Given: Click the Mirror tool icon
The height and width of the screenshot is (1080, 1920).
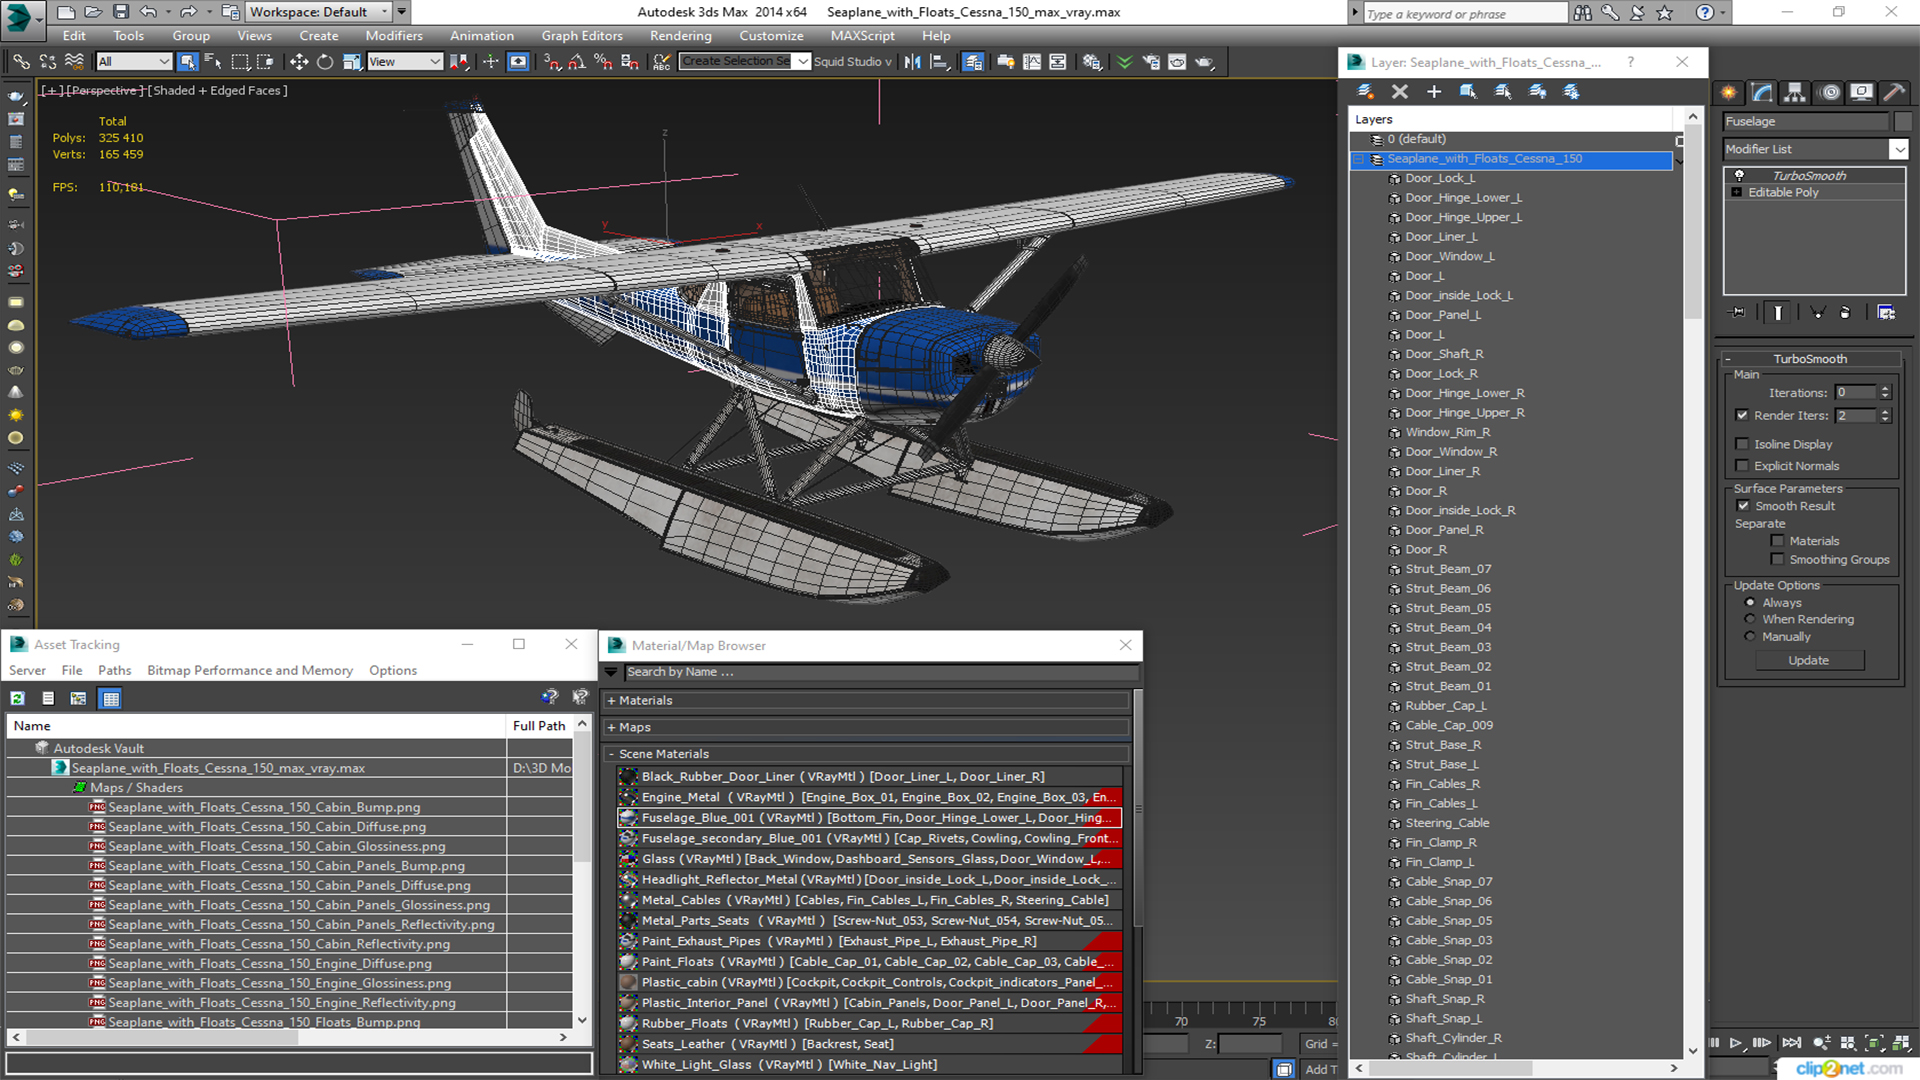Looking at the screenshot, I should click(x=912, y=62).
